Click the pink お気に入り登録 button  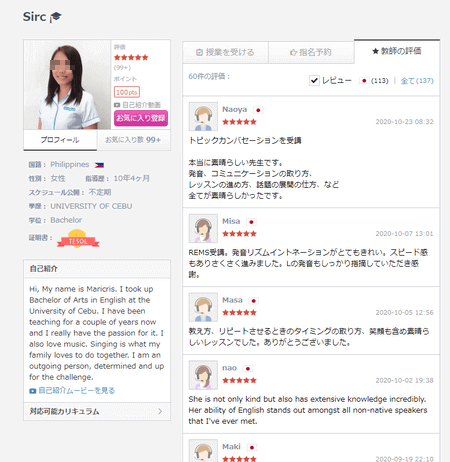pos(141,118)
